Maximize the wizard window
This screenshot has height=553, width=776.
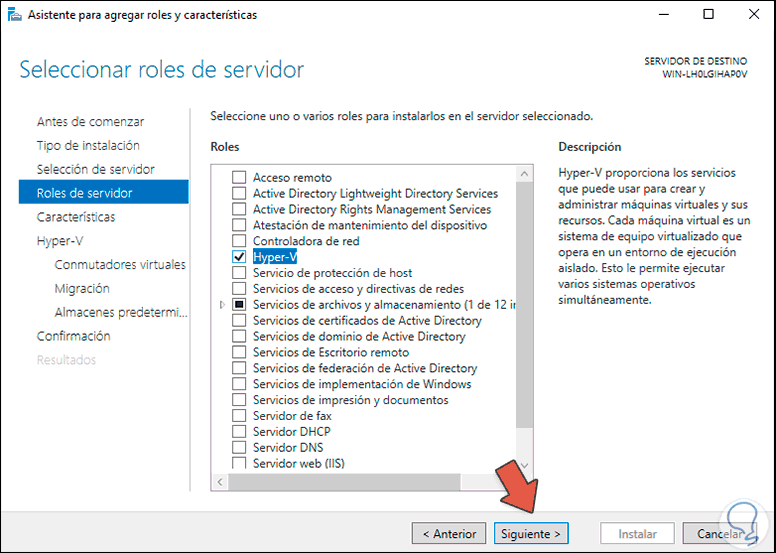coord(708,15)
